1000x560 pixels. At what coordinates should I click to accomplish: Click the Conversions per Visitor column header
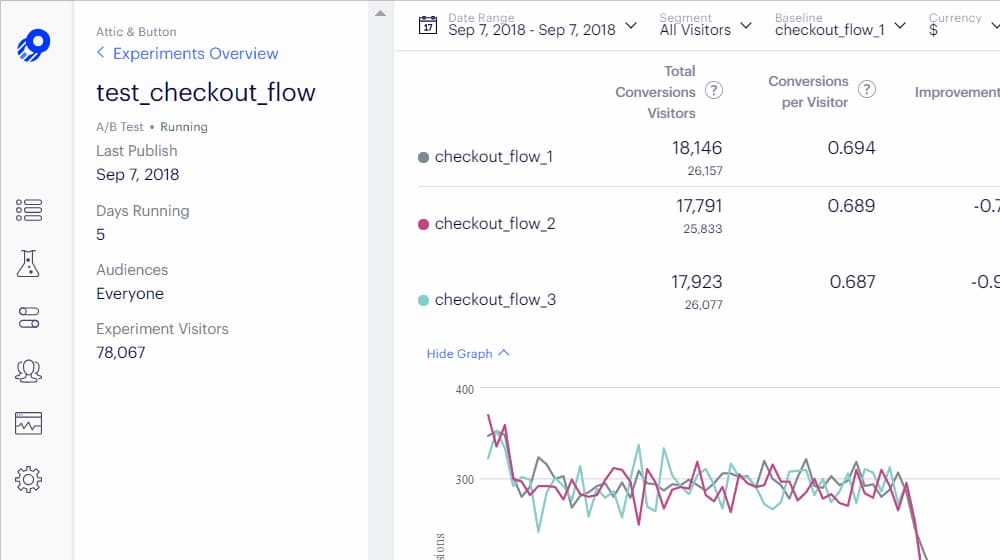pyautogui.click(x=808, y=92)
